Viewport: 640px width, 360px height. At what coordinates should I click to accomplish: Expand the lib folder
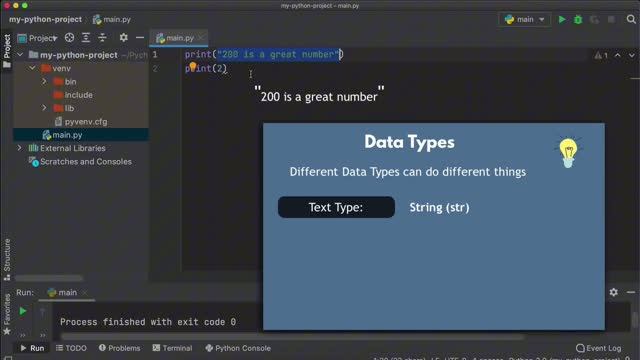[x=44, y=108]
